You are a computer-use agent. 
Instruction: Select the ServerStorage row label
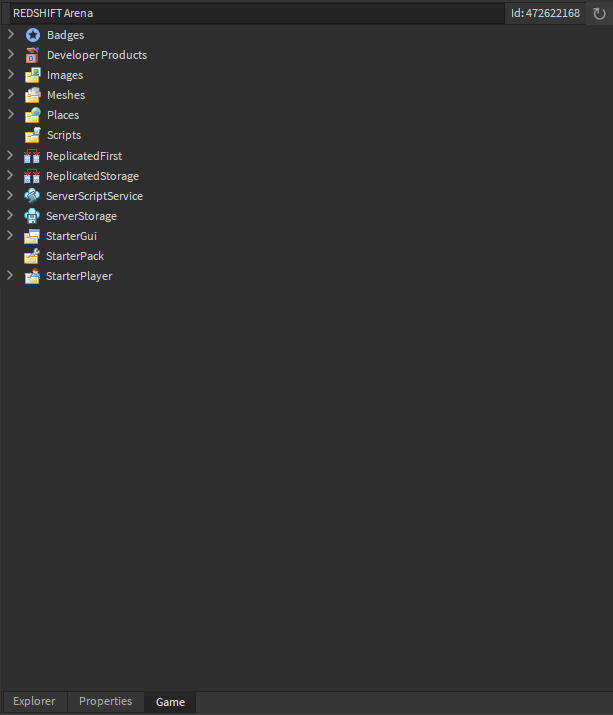82,216
